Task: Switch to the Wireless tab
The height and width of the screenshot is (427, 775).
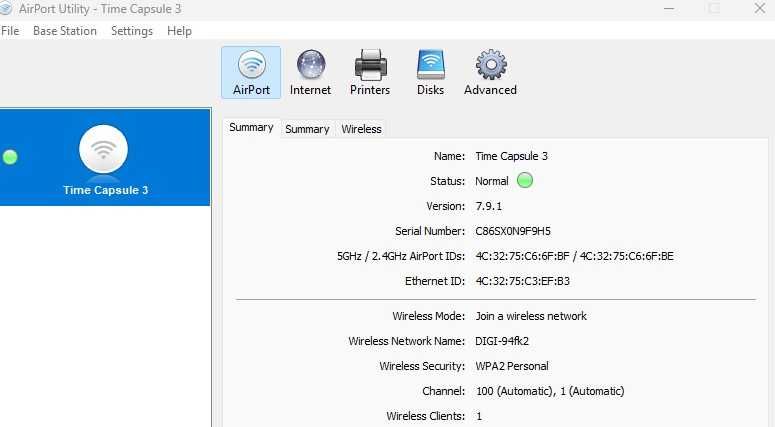Action: click(x=361, y=129)
